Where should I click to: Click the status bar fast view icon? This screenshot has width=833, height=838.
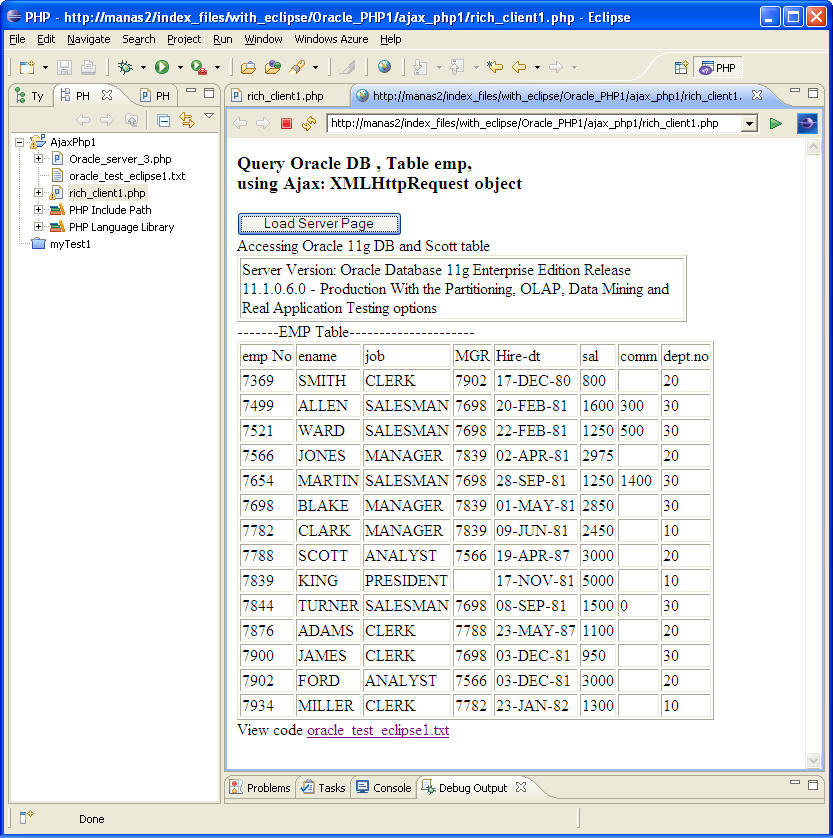pos(27,817)
